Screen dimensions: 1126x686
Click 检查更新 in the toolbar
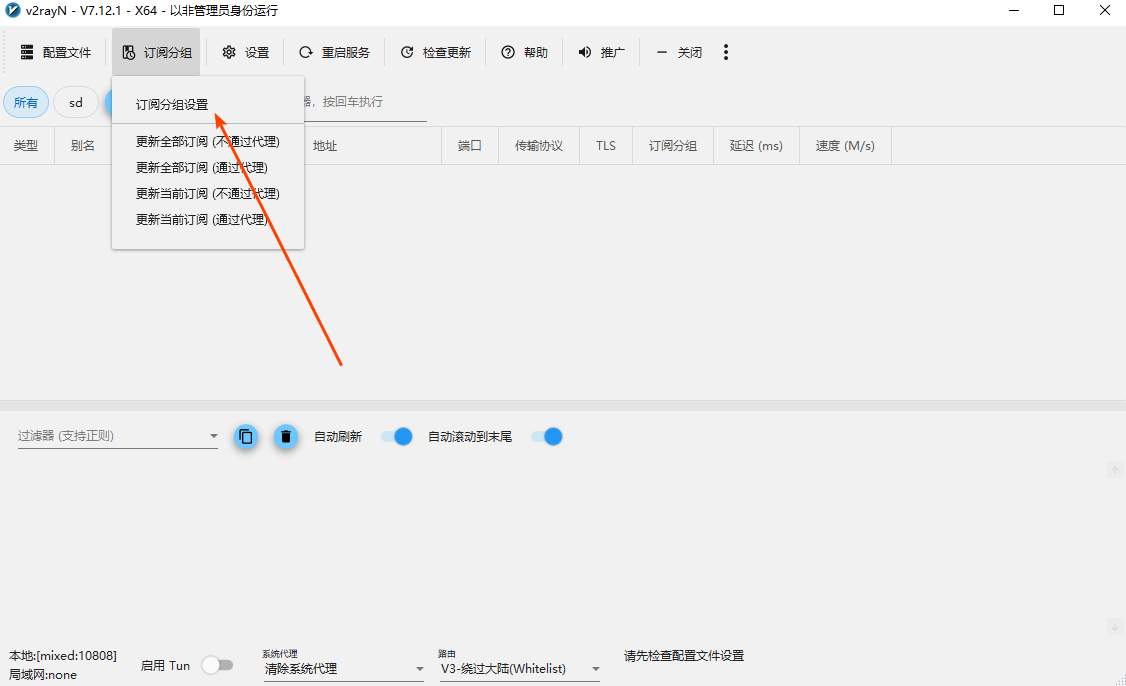435,52
